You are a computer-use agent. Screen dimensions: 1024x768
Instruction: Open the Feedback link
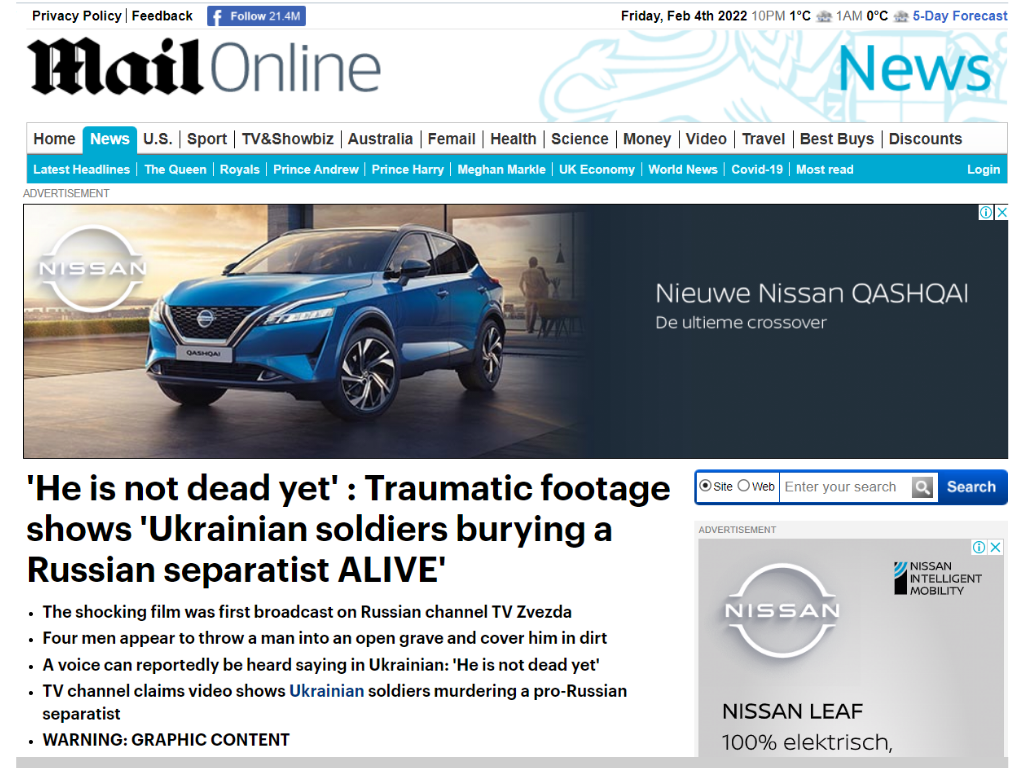coord(162,16)
